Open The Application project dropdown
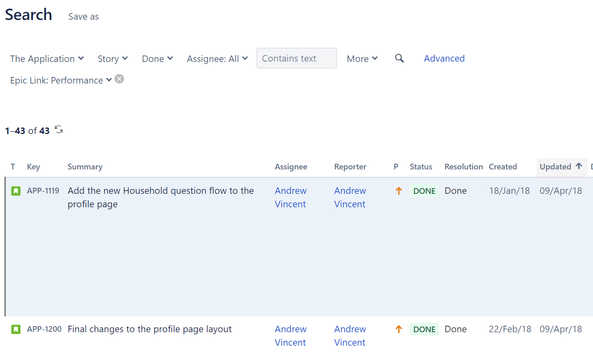Image resolution: width=593 pixels, height=360 pixels. tap(47, 59)
